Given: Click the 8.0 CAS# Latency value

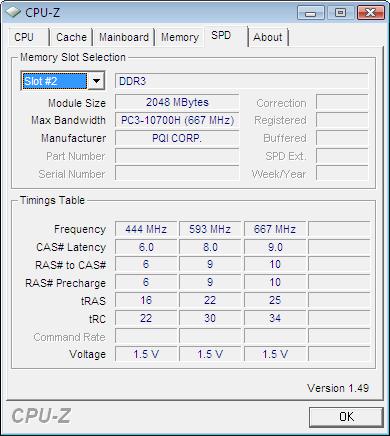Looking at the screenshot, I should pos(210,247).
